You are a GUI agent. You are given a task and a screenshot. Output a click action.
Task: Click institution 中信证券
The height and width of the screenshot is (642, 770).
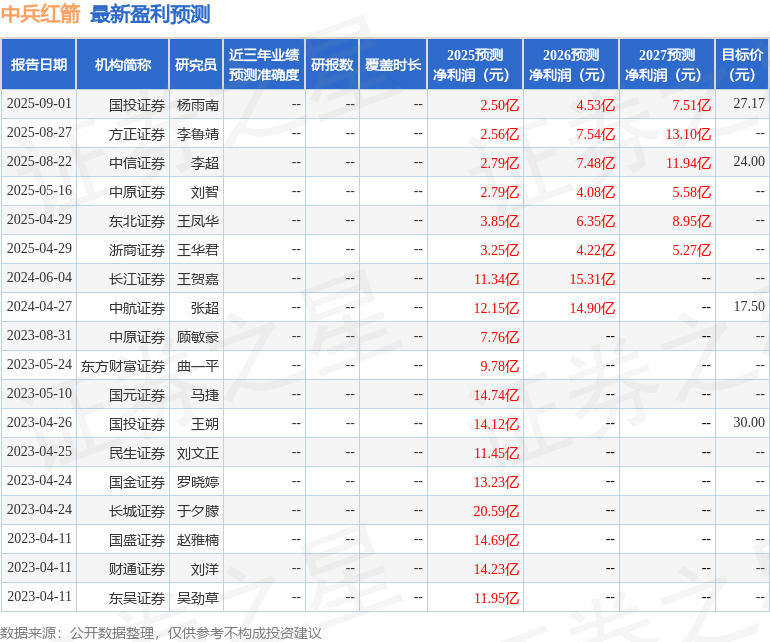pyautogui.click(x=137, y=163)
